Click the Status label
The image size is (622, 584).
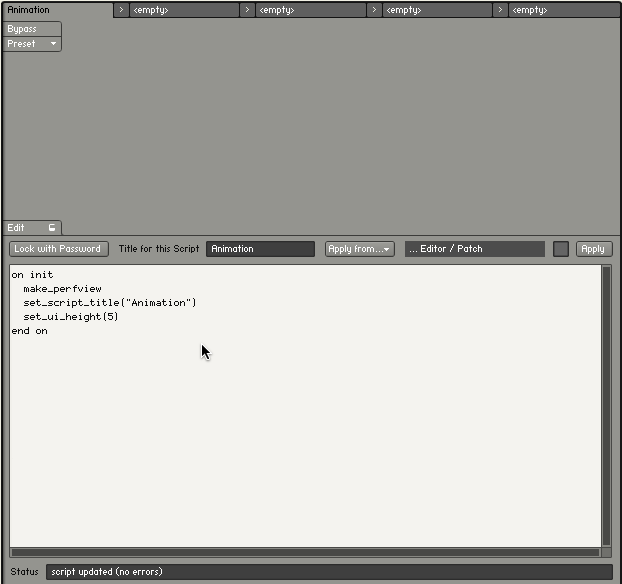pos(24,572)
